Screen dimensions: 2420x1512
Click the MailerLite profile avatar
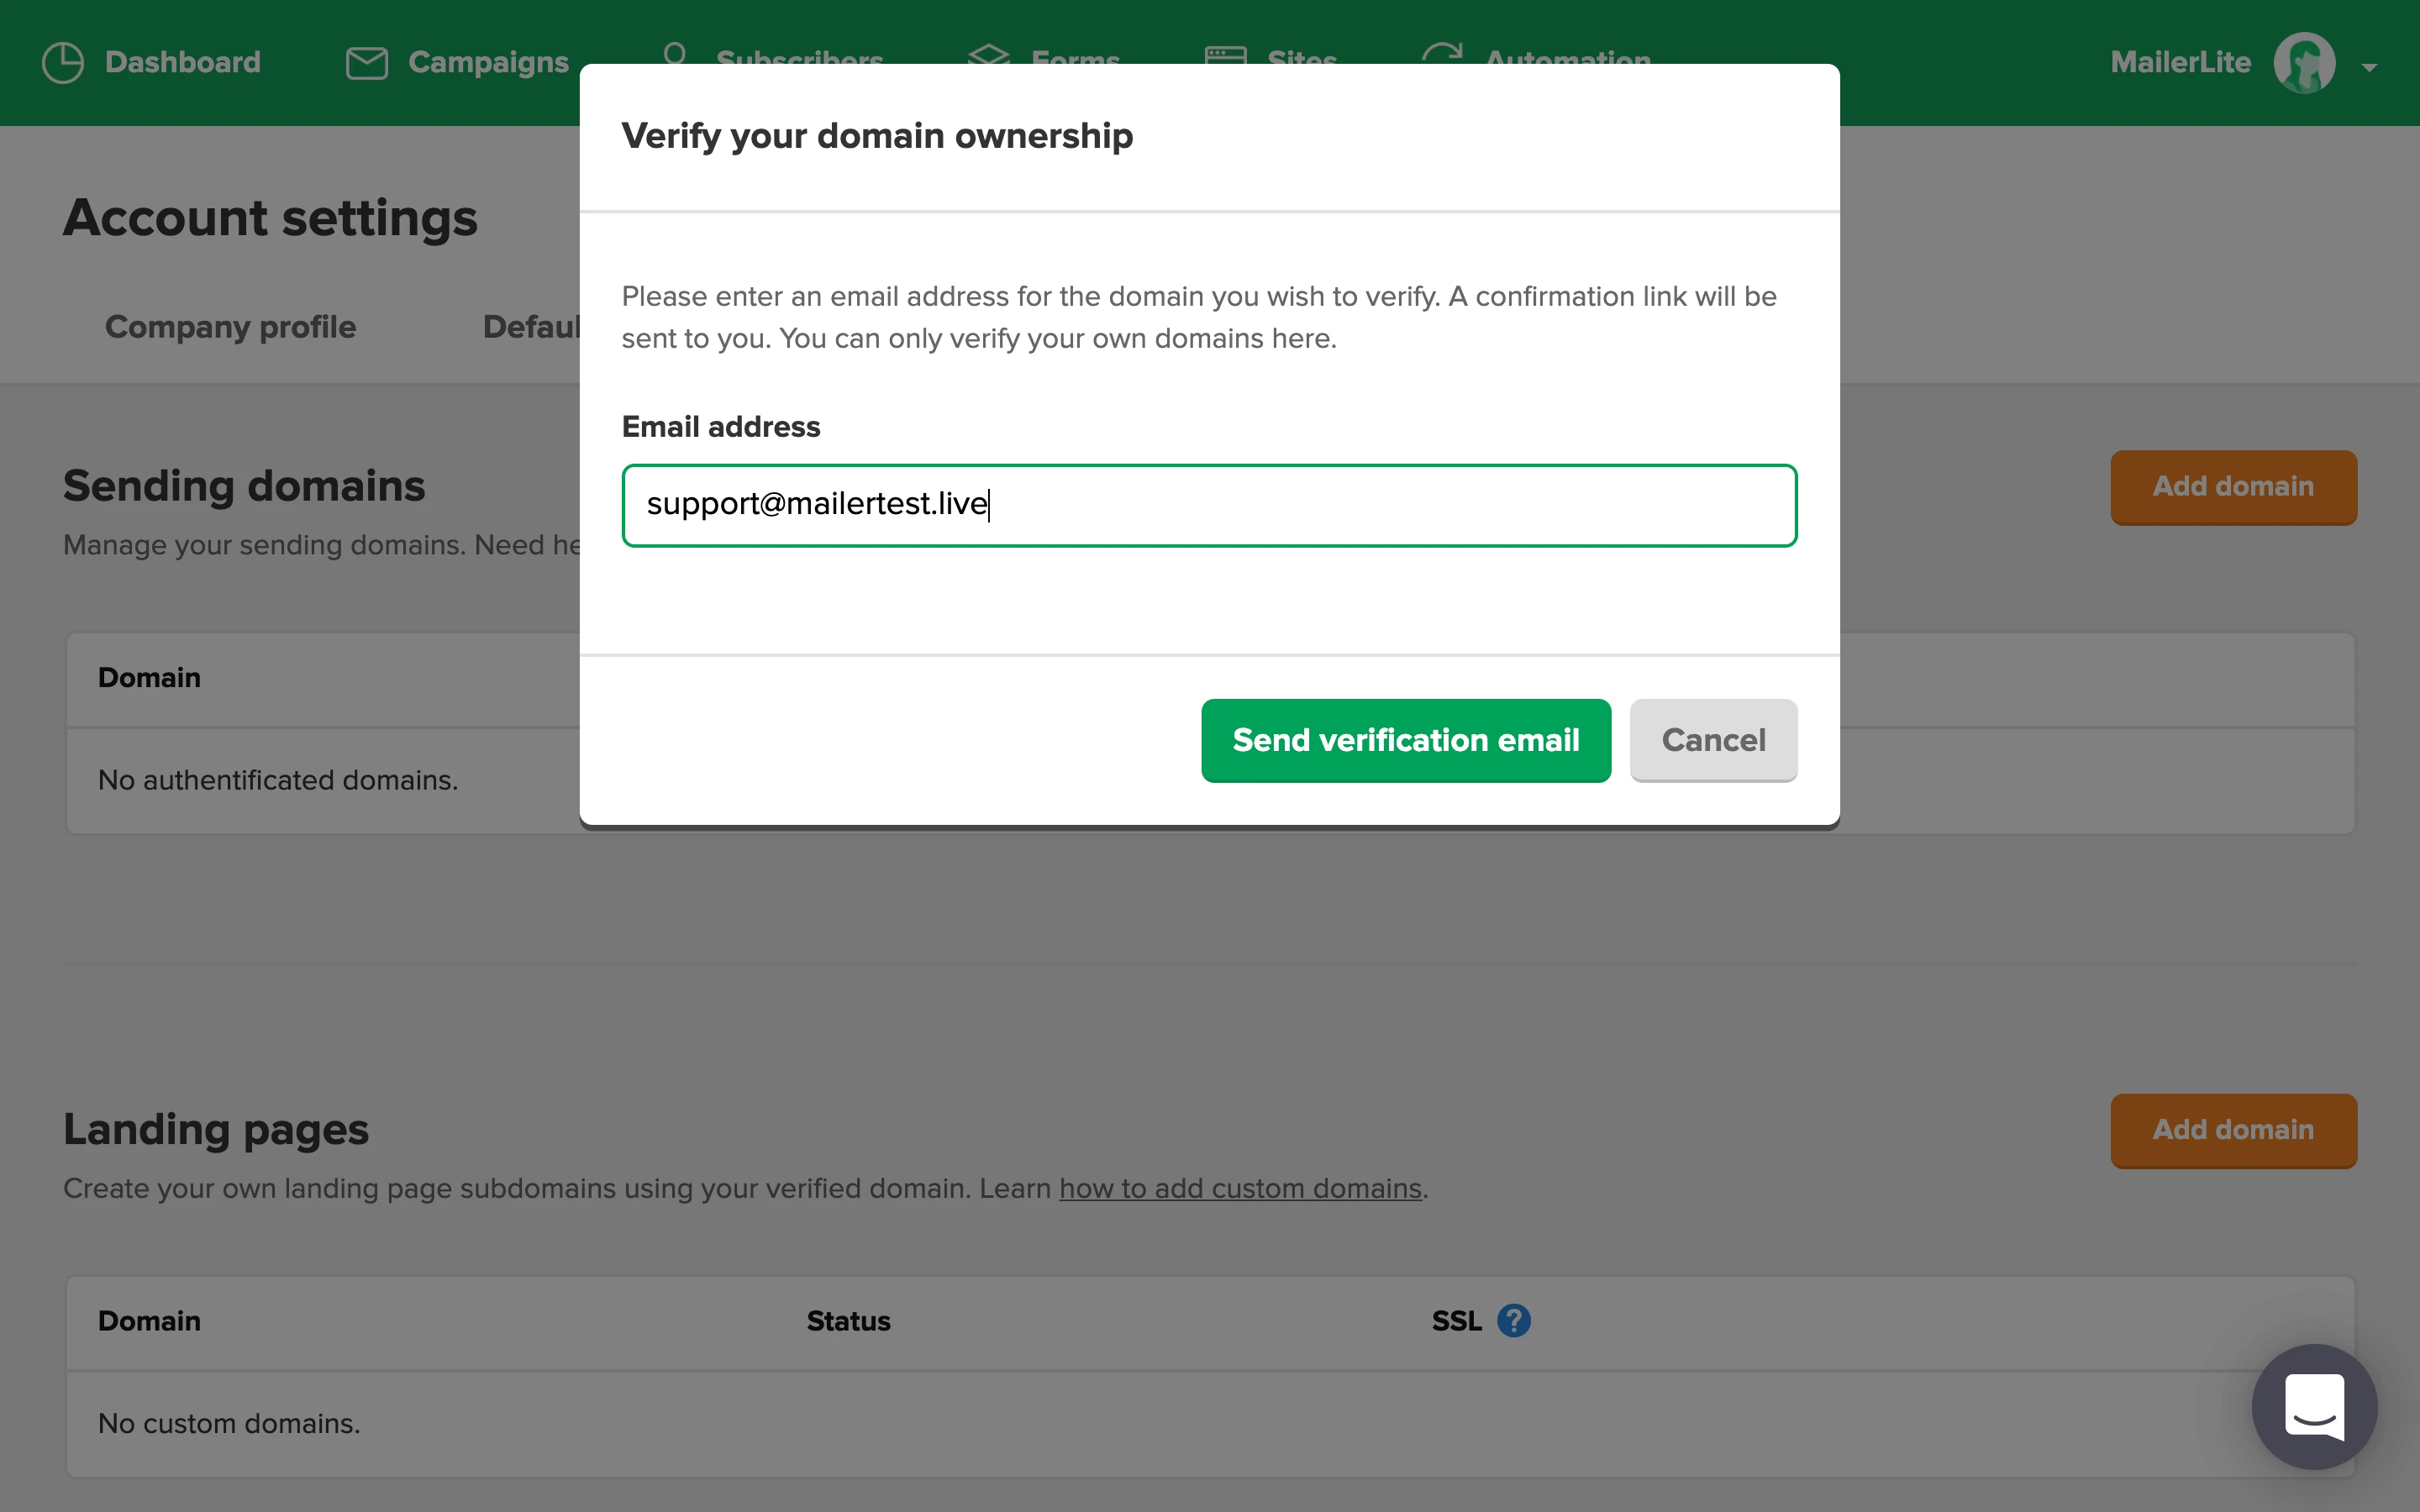[x=2304, y=62]
